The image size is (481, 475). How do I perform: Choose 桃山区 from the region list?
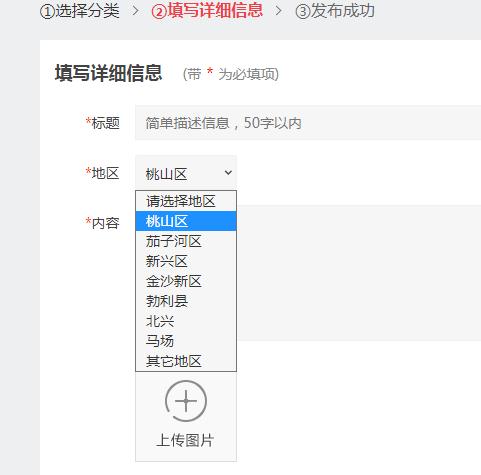coord(186,221)
